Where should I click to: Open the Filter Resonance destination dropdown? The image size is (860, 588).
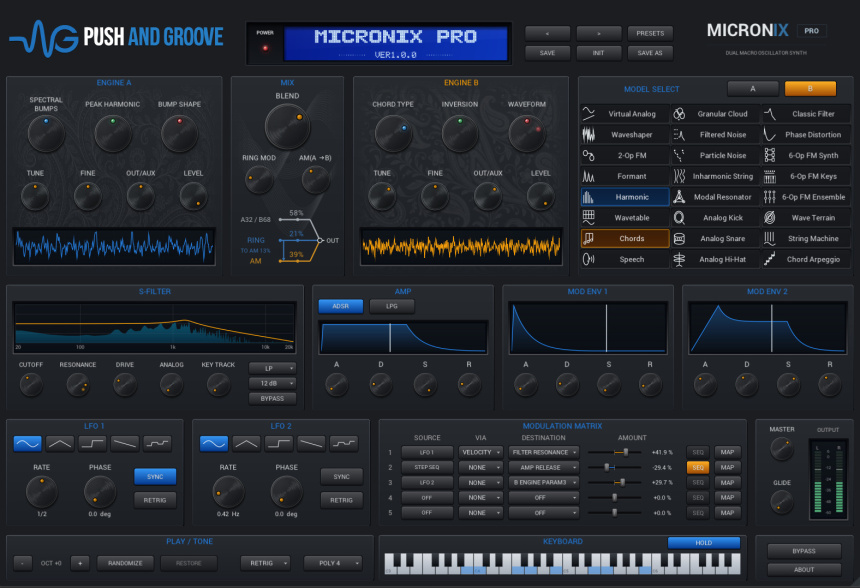click(x=544, y=452)
